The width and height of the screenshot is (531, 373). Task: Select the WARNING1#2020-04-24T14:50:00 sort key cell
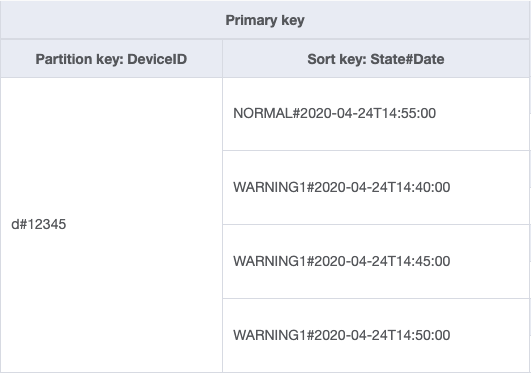(x=376, y=335)
